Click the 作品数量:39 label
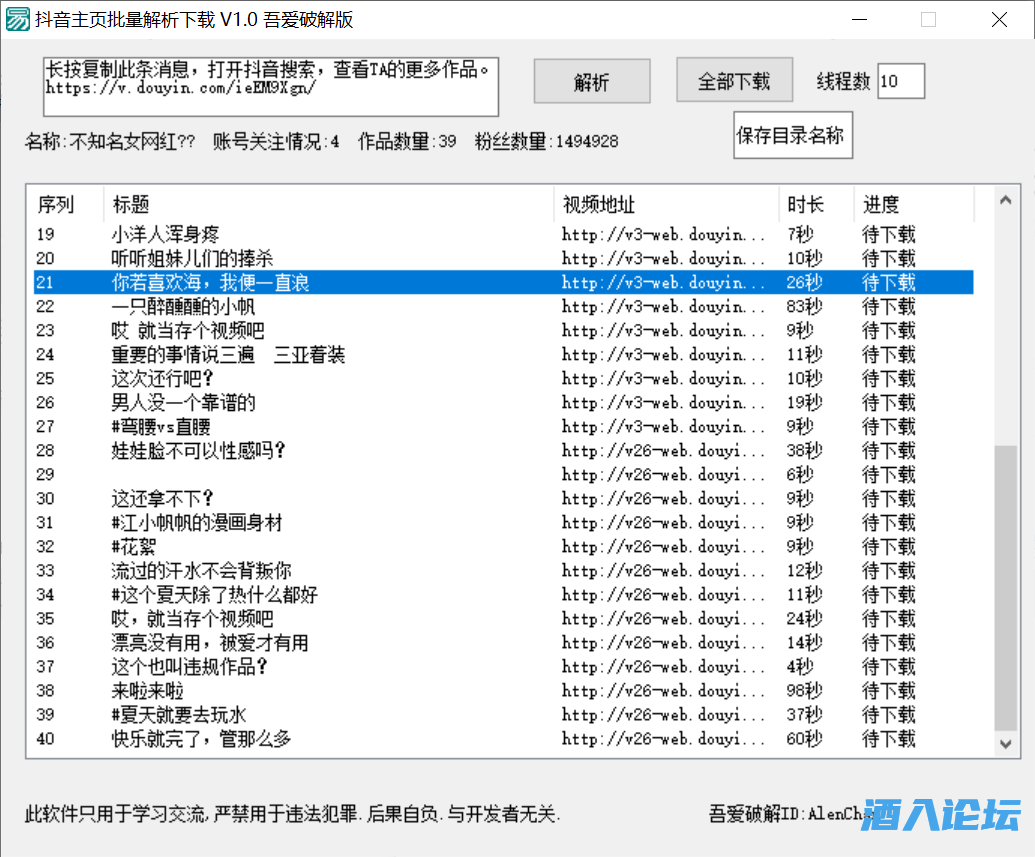Image resolution: width=1035 pixels, height=857 pixels. pyautogui.click(x=407, y=141)
